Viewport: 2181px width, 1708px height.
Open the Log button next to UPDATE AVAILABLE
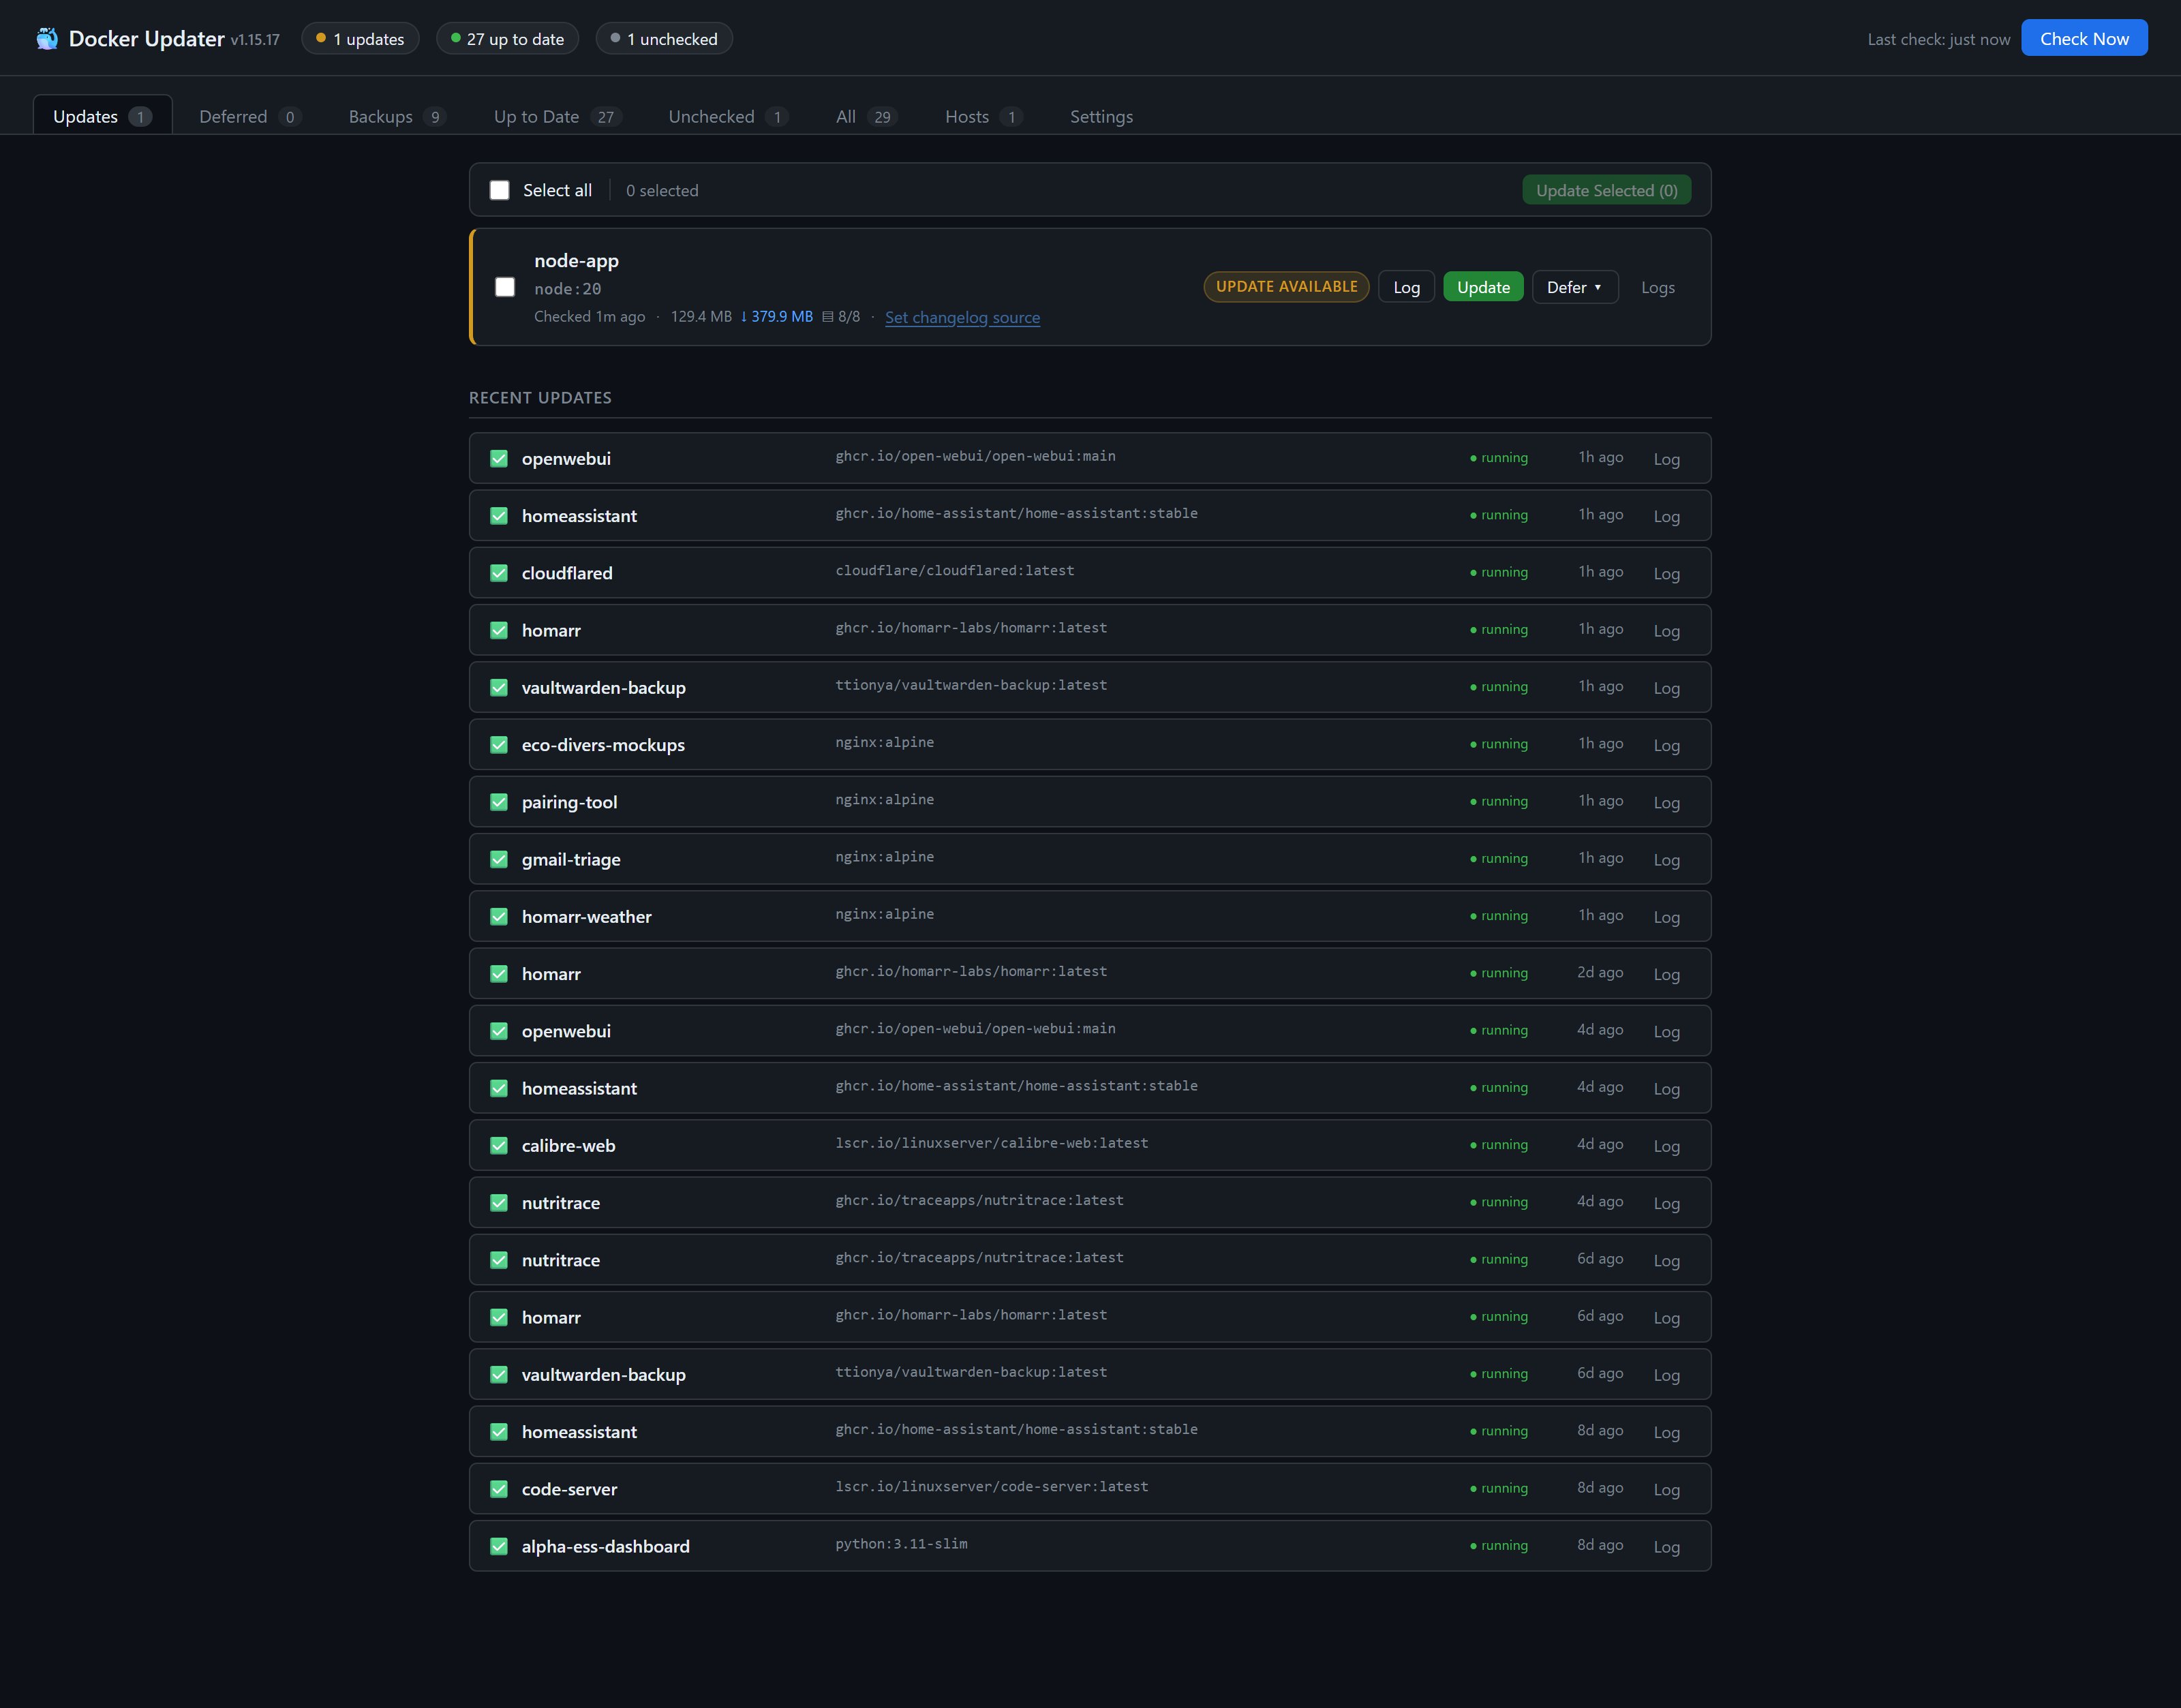tap(1406, 287)
